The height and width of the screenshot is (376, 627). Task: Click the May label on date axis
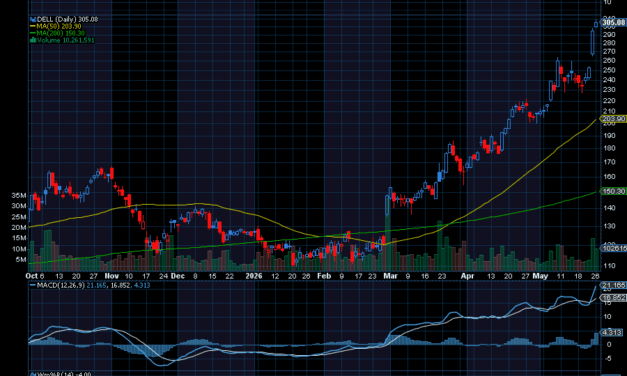coord(541,276)
